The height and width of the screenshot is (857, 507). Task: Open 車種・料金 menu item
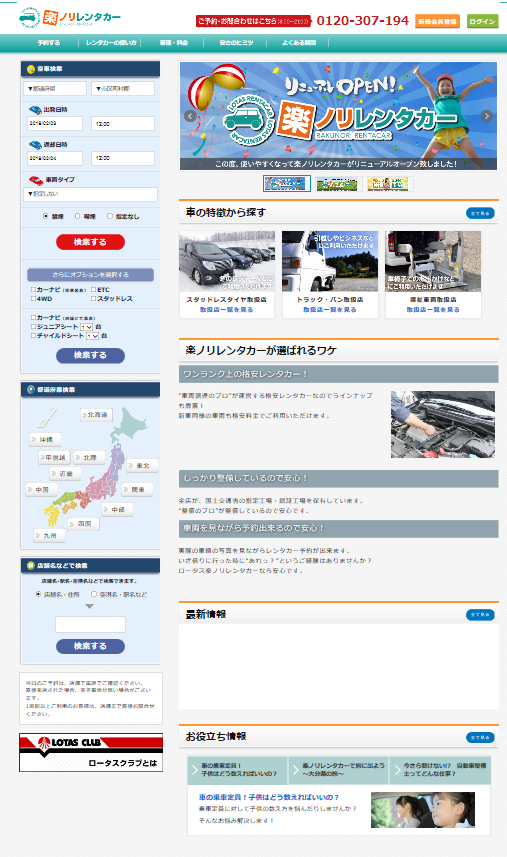click(x=174, y=43)
